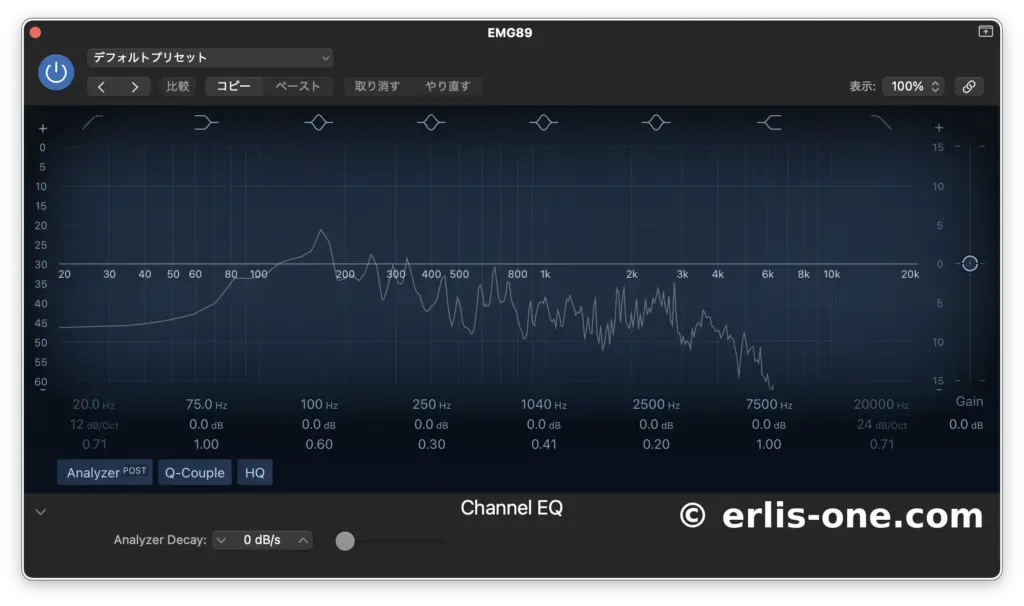Image resolution: width=1024 pixels, height=606 pixels.
Task: Toggle the Analyzer POST button
Action: [x=105, y=472]
